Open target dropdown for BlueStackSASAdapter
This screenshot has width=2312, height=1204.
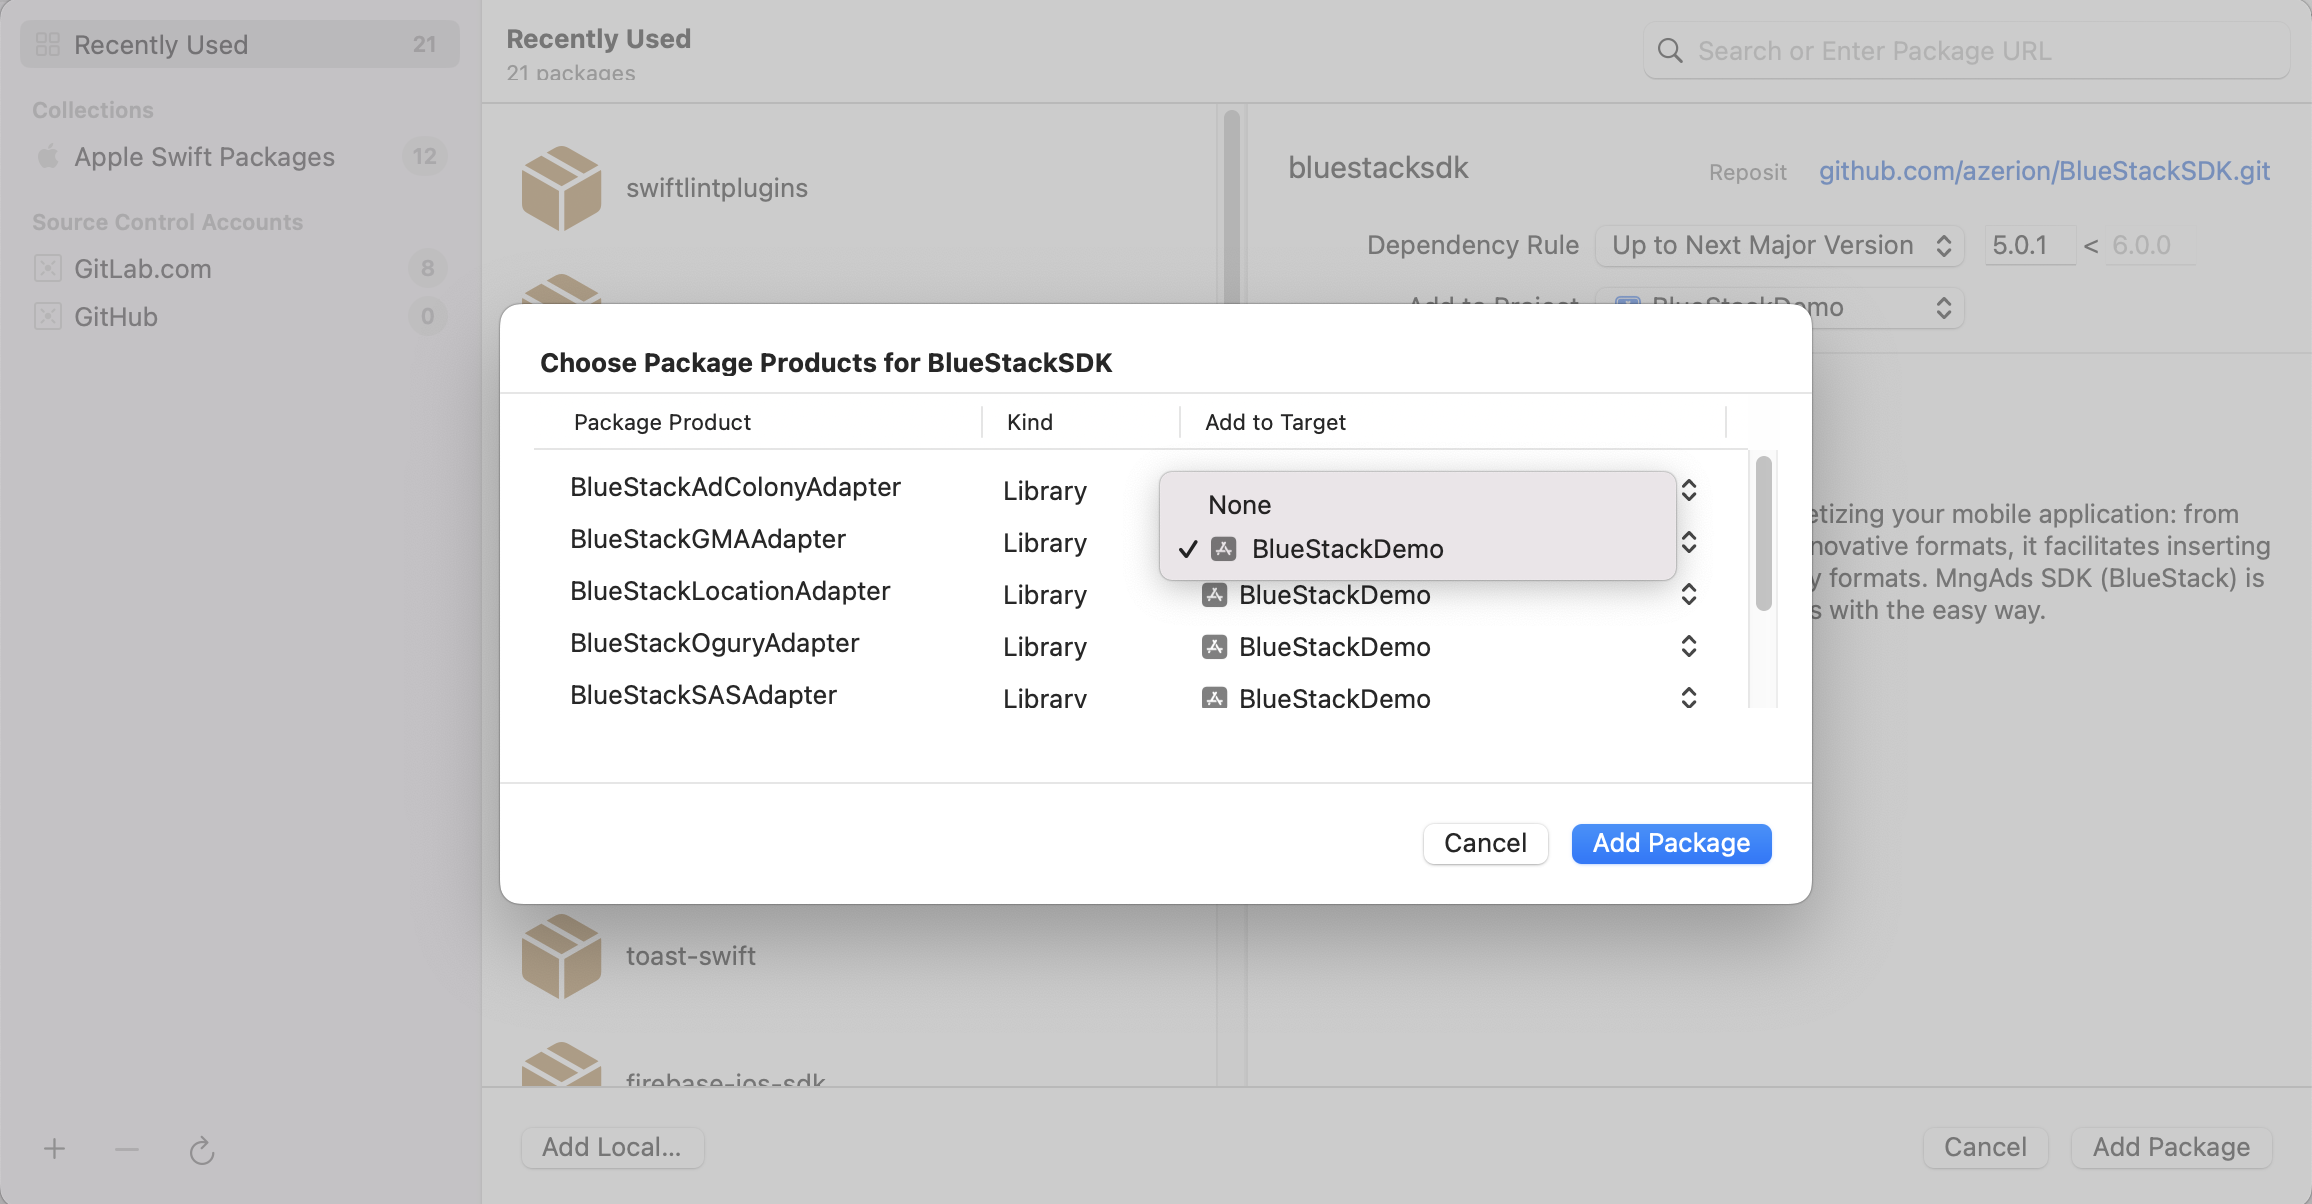[x=1450, y=698]
